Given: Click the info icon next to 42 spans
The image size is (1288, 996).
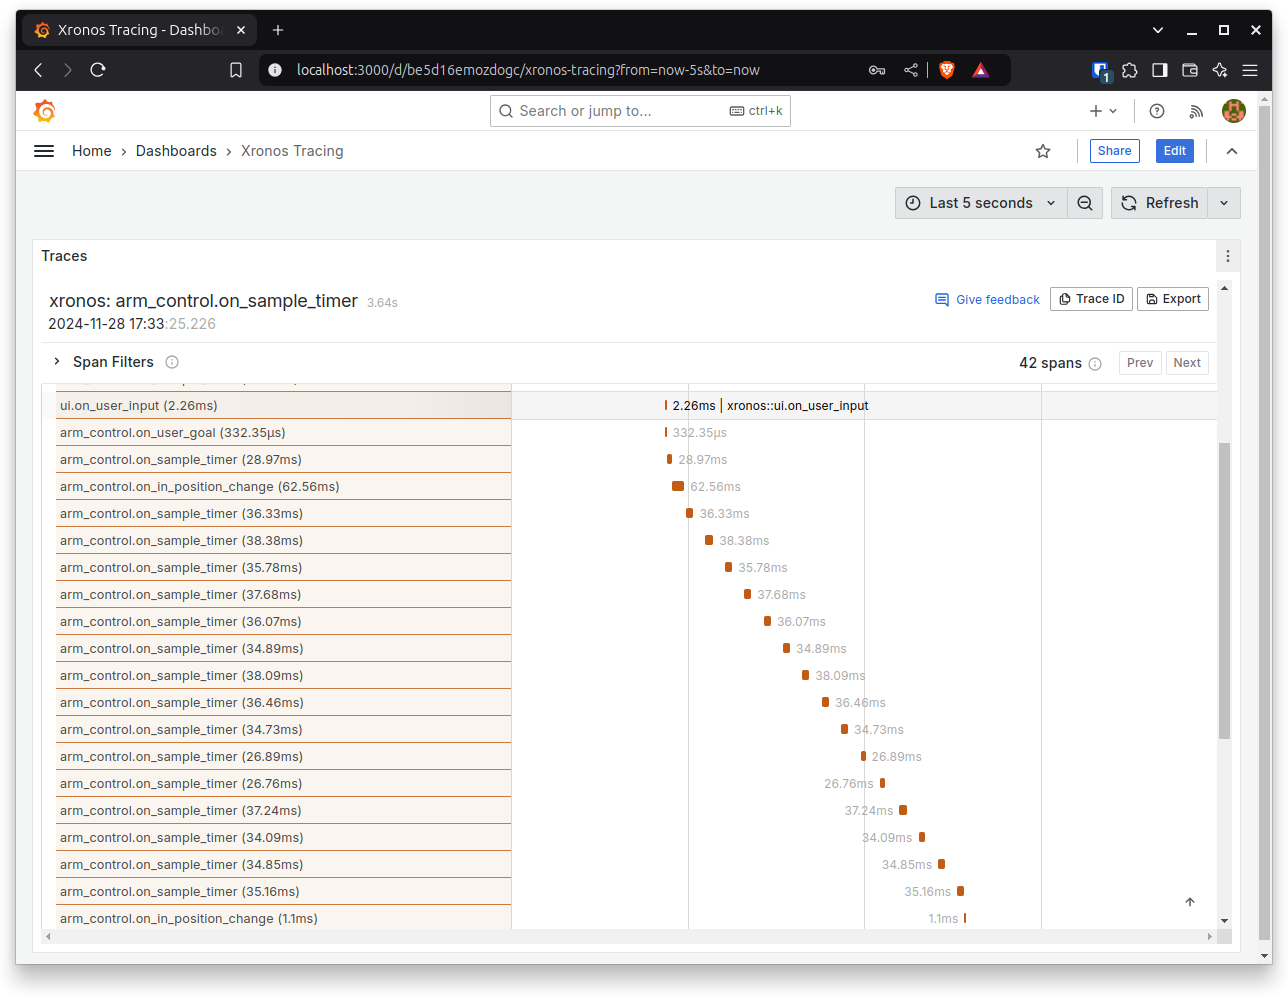Looking at the screenshot, I should (1095, 364).
